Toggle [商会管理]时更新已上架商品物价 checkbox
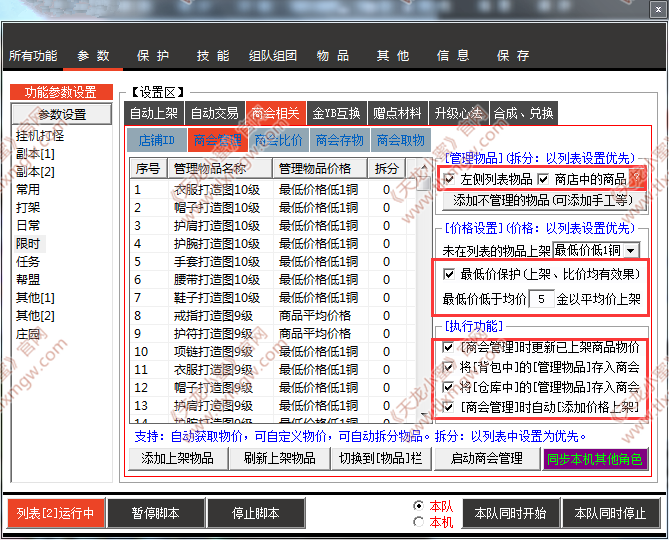 click(x=448, y=347)
